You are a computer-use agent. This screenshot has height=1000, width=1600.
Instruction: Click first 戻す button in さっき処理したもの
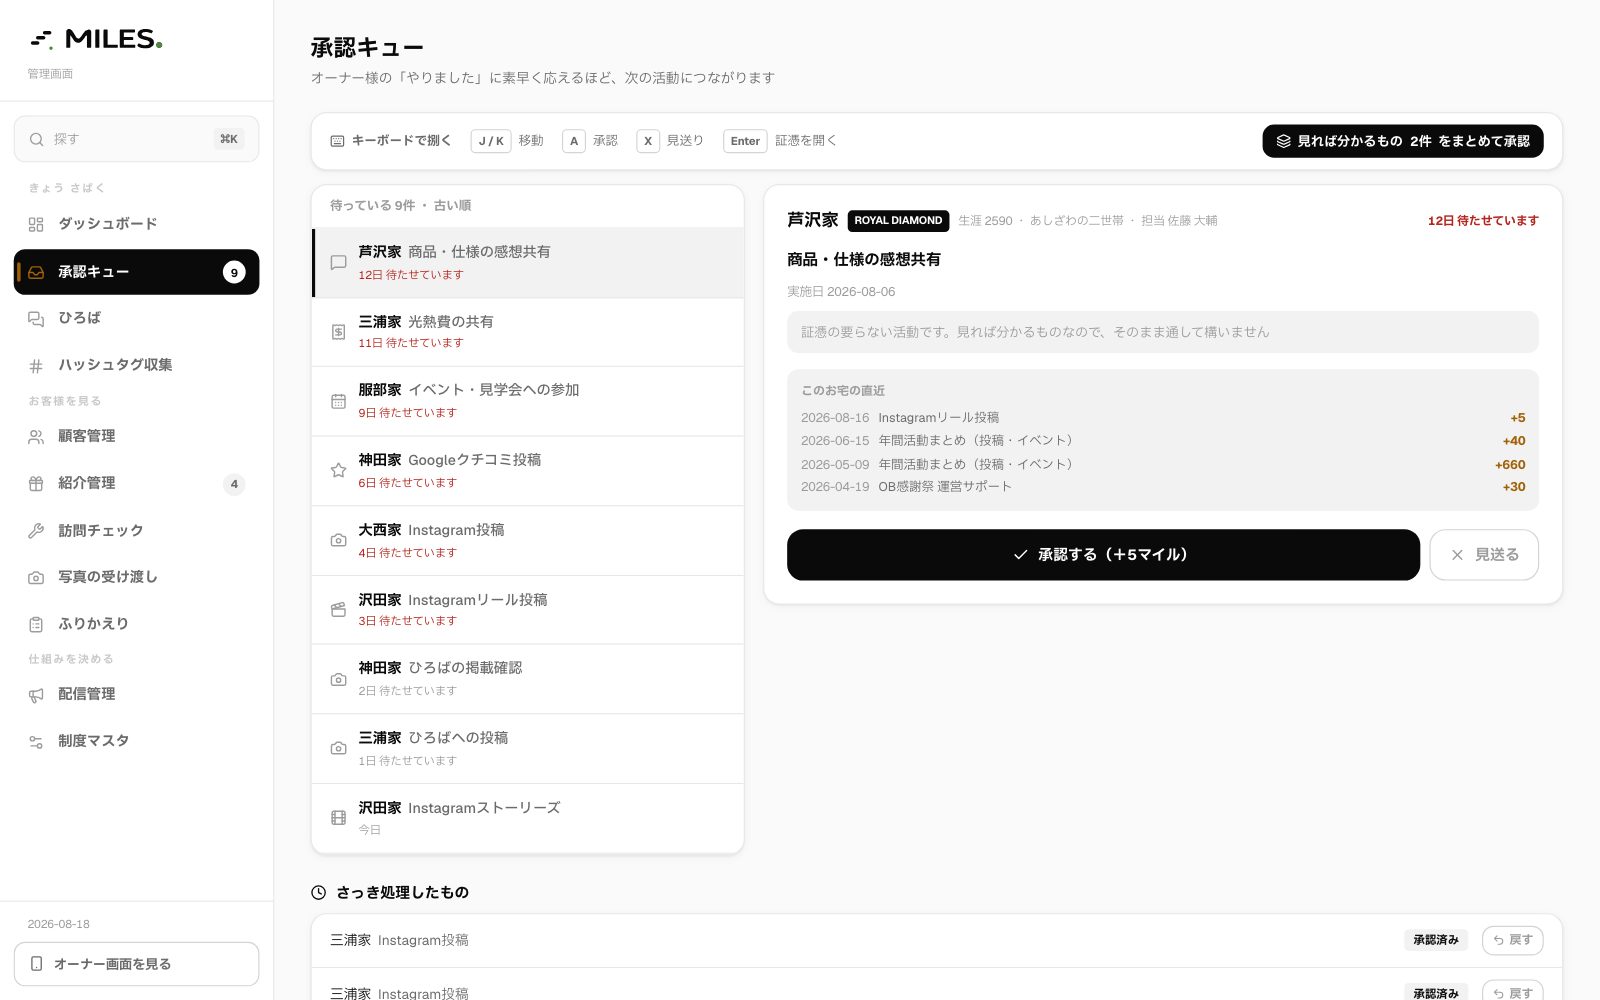pyautogui.click(x=1512, y=940)
